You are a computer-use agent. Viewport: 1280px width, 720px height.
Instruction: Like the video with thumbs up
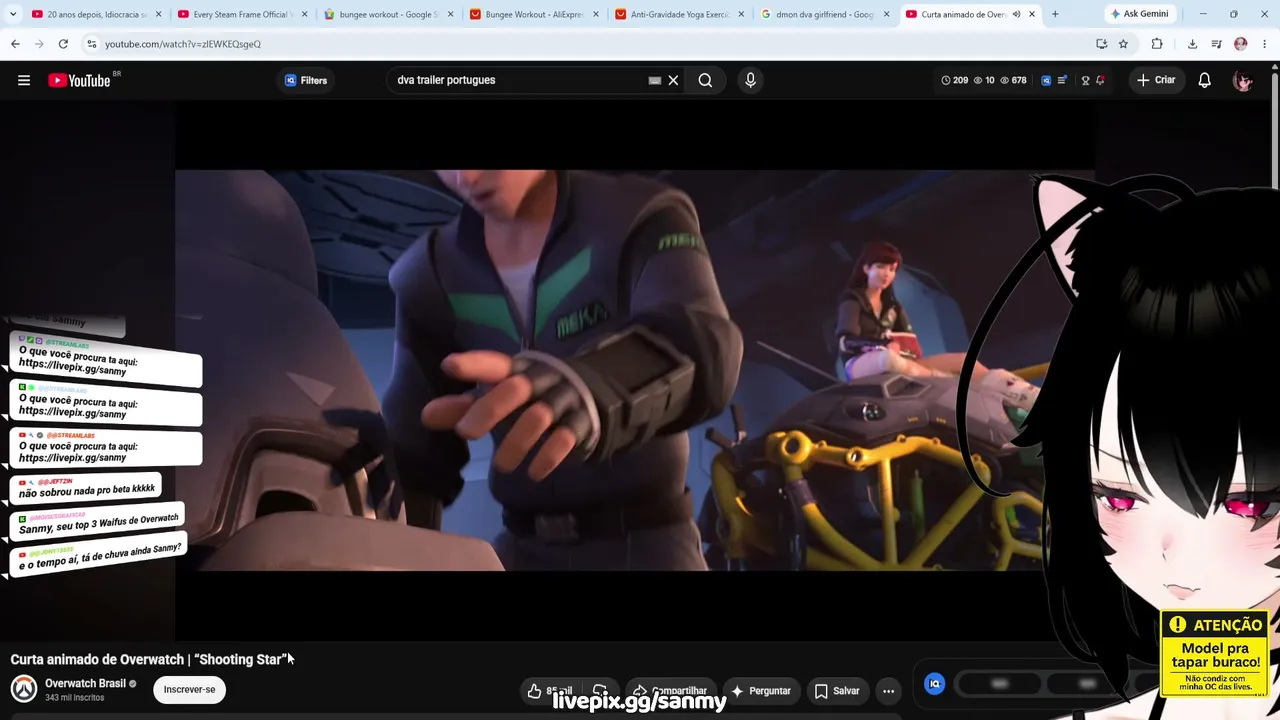click(550, 691)
